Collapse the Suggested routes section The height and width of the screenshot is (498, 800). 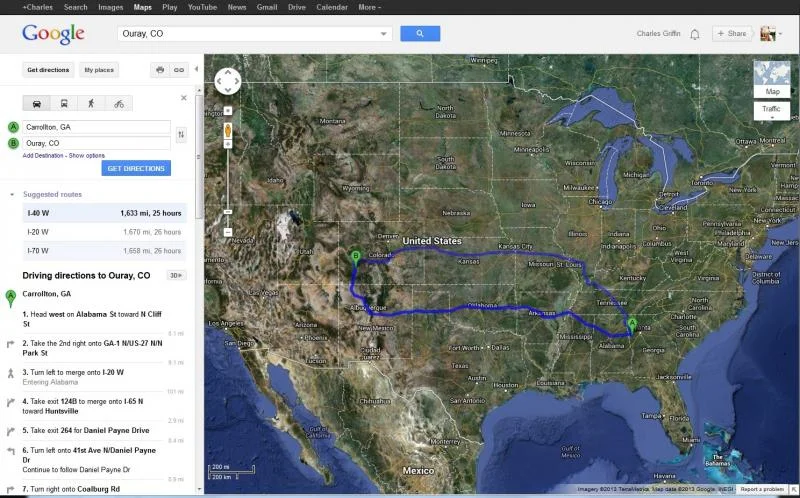[x=12, y=194]
